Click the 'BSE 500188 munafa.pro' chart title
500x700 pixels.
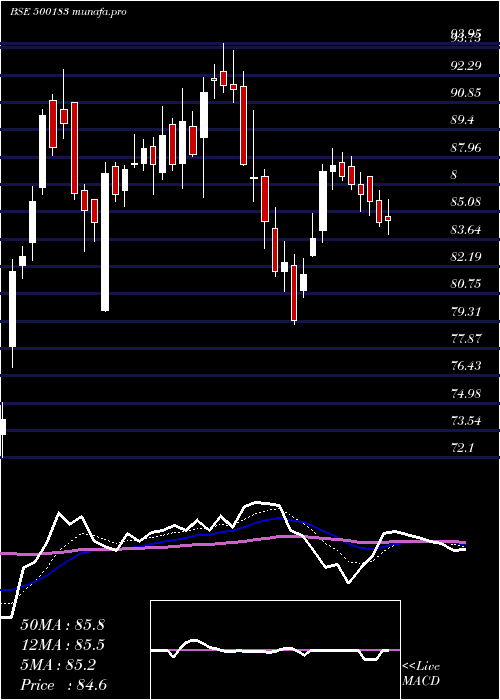click(68, 11)
